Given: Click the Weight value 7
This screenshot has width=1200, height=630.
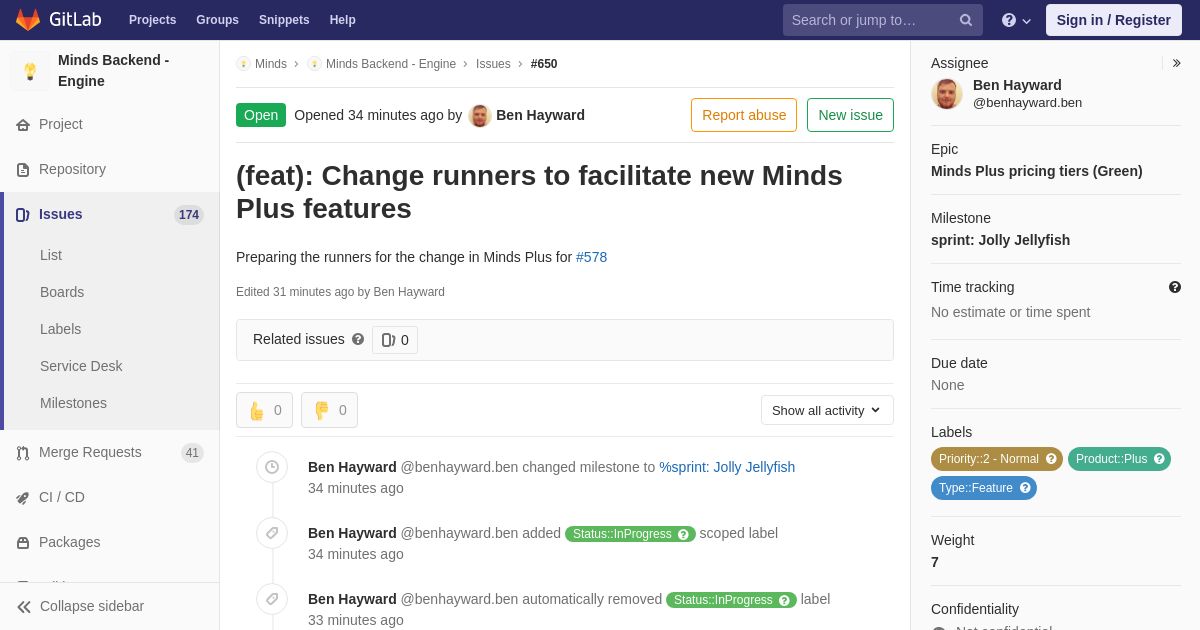Looking at the screenshot, I should [935, 562].
